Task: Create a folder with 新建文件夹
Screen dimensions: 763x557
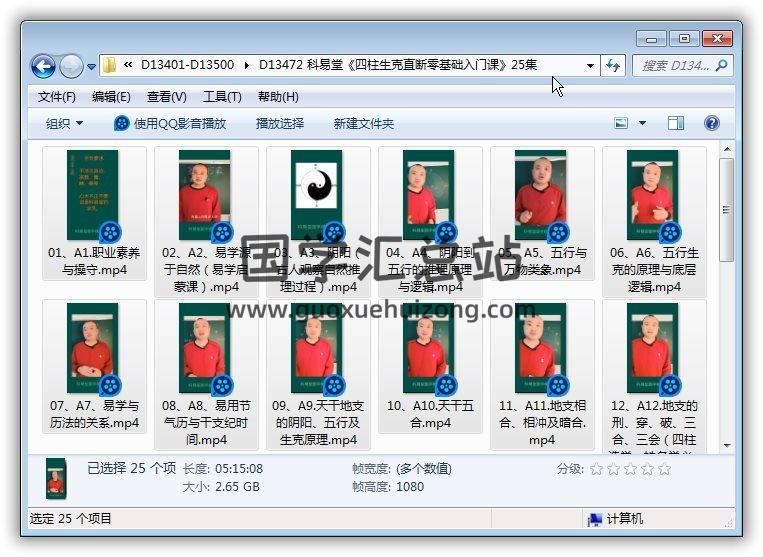Action: tap(363, 124)
